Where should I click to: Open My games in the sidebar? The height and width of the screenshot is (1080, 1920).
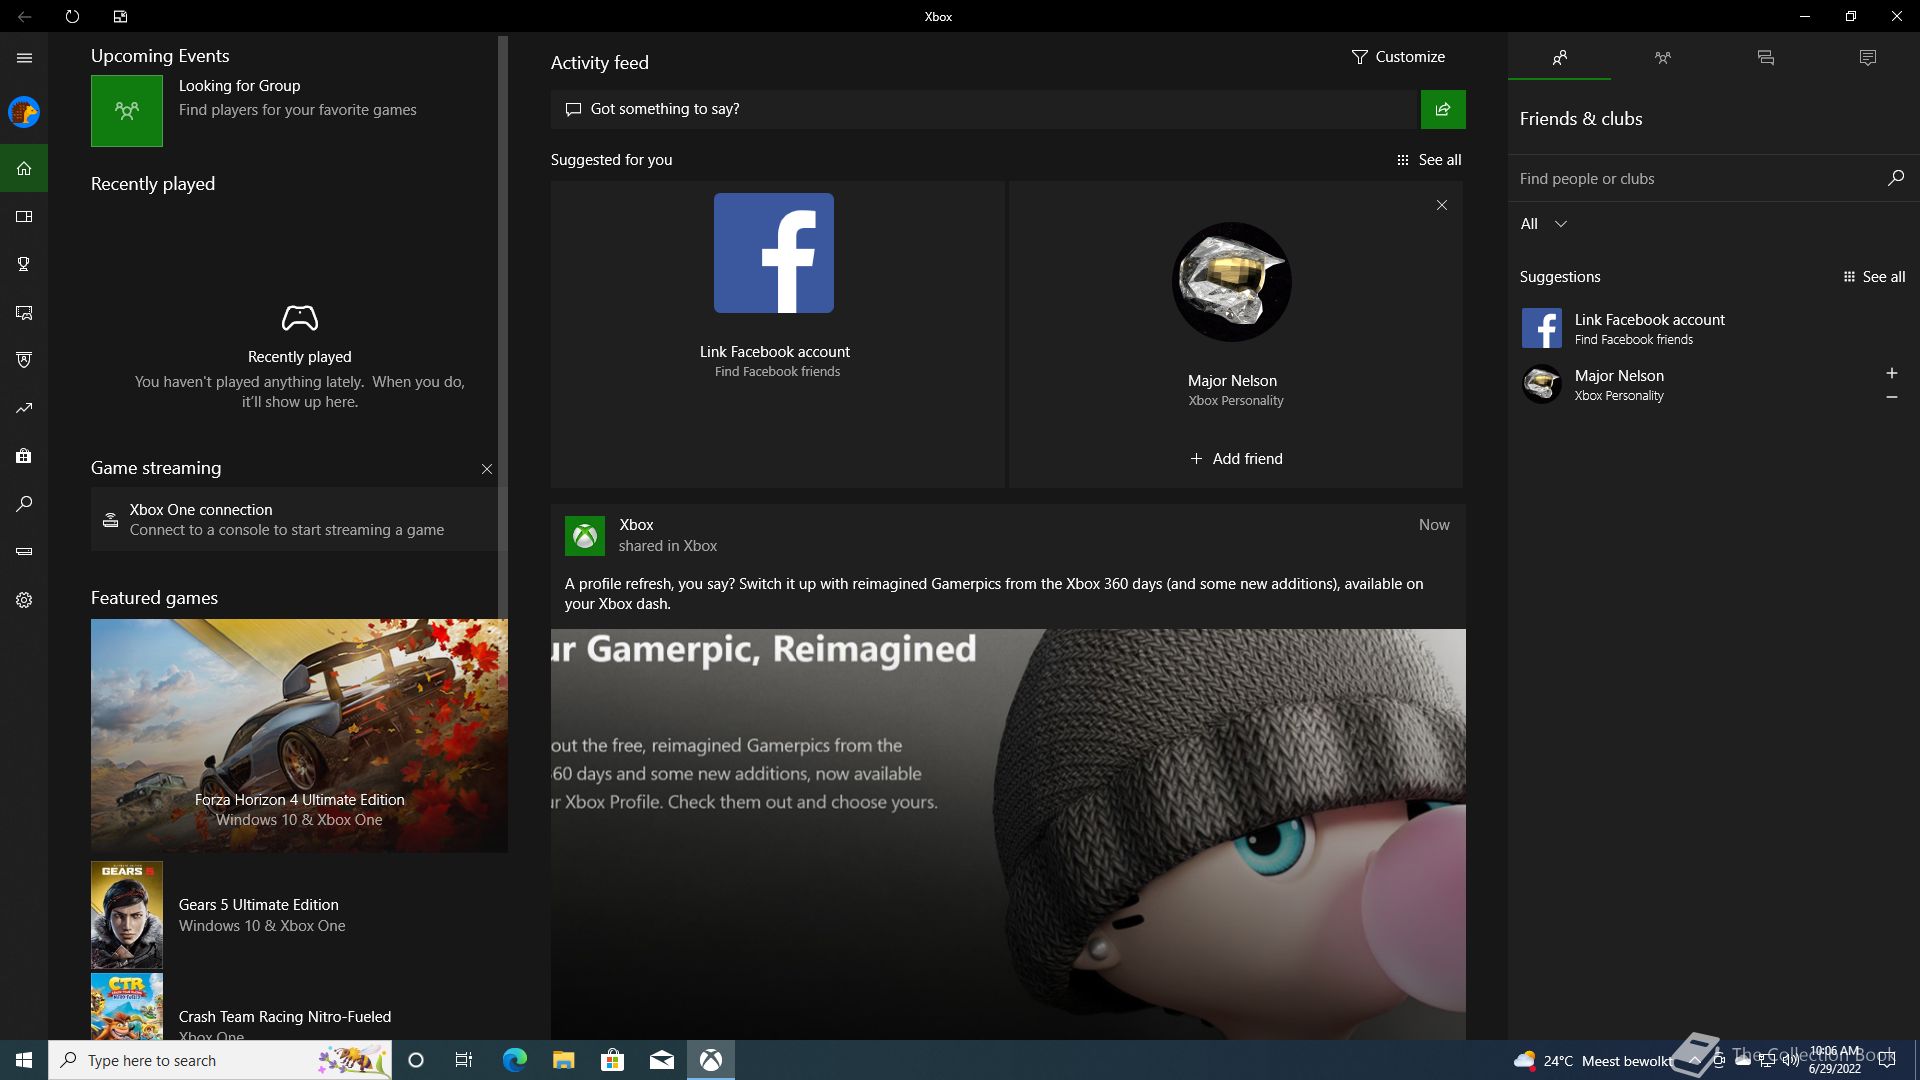(x=24, y=216)
